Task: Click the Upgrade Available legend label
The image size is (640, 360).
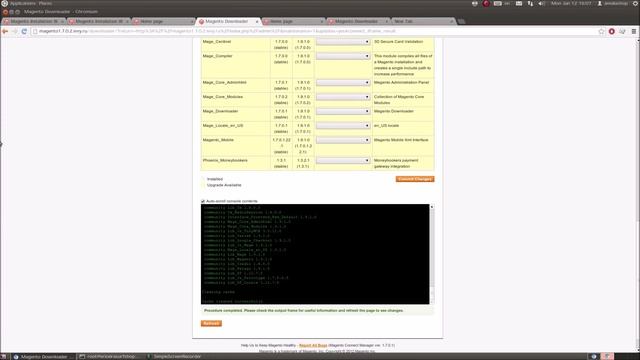Action: 224,185
